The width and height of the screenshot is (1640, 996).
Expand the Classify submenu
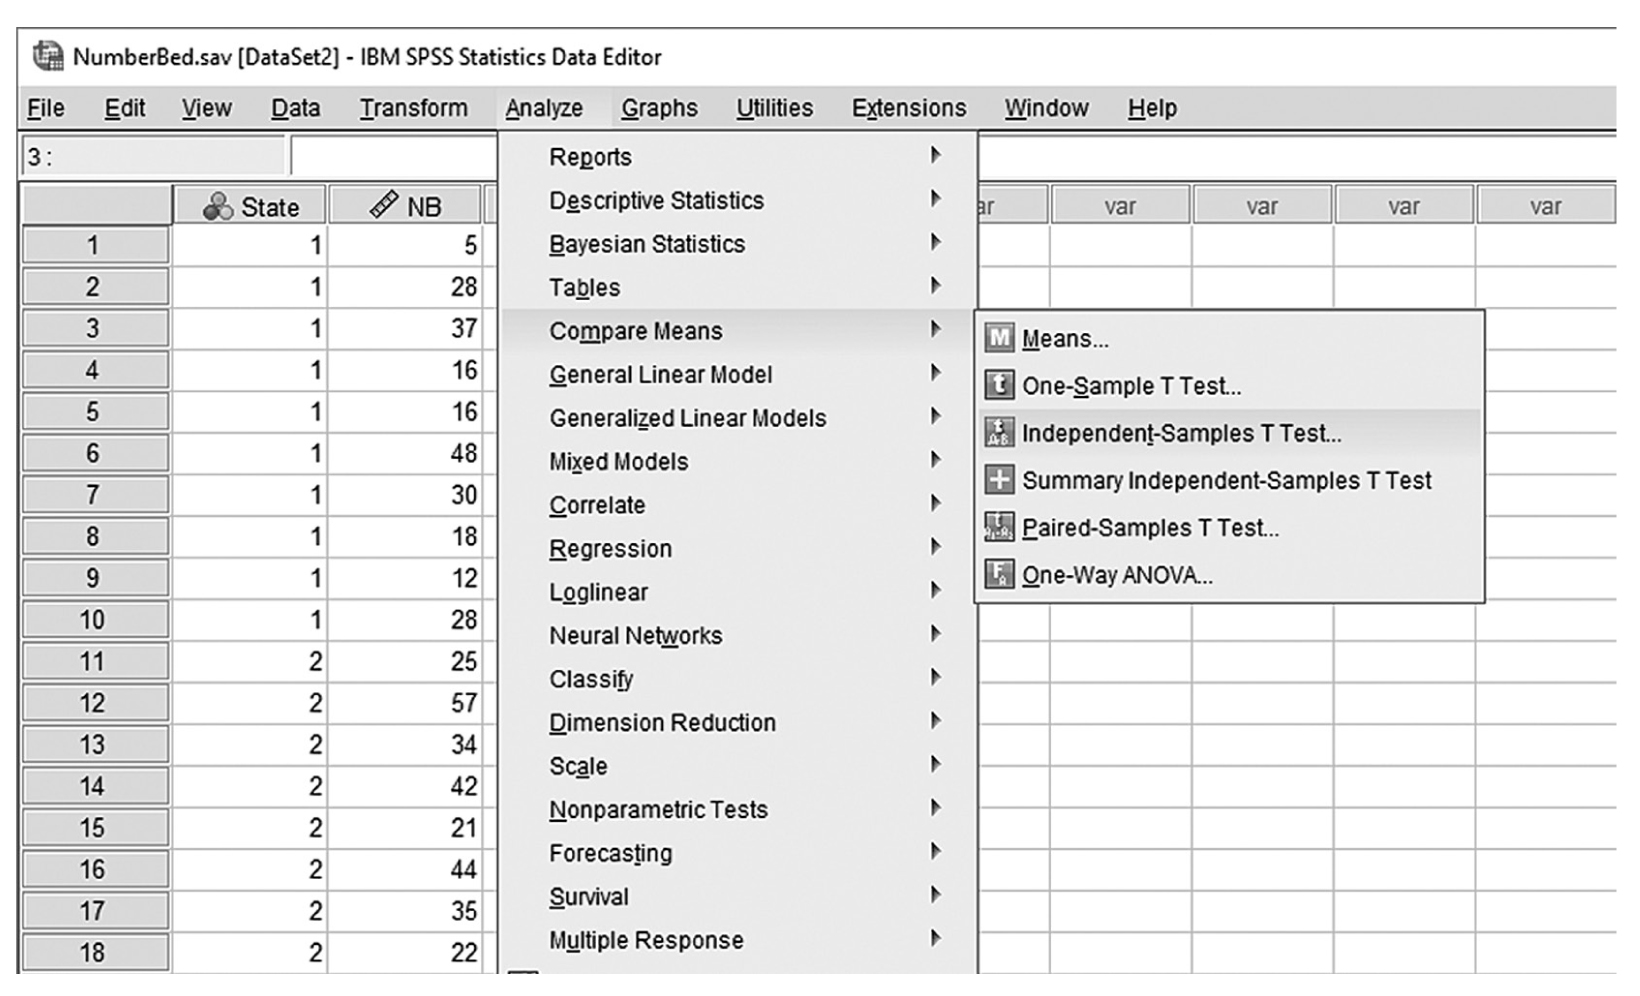(738, 679)
